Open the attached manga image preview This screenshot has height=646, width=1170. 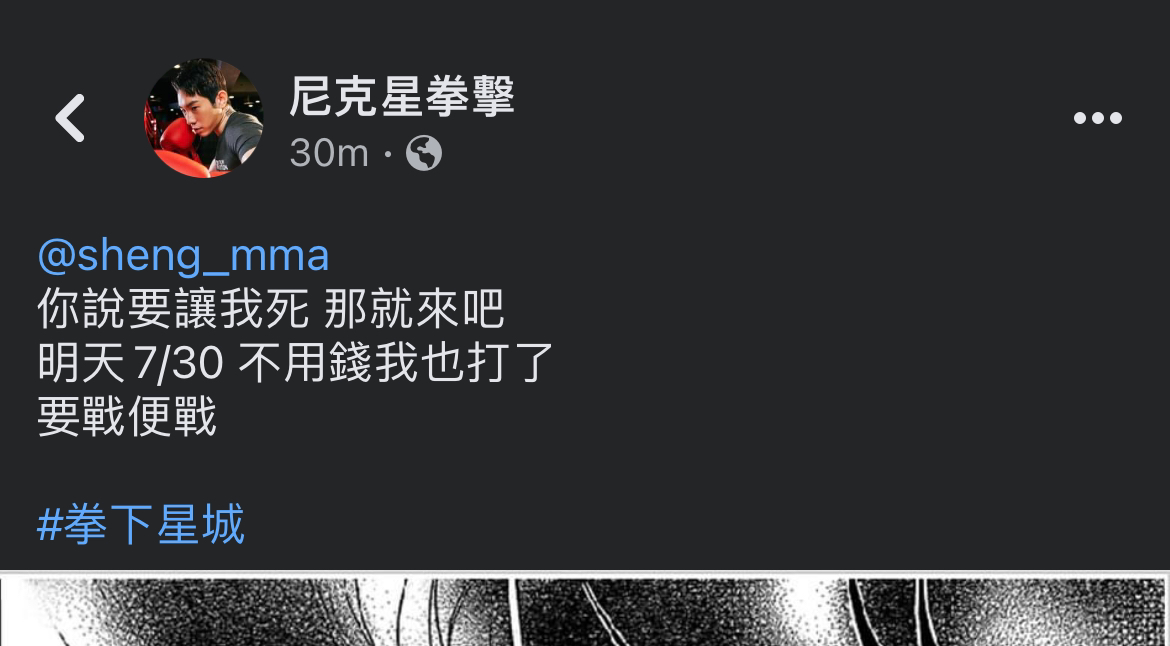tap(585, 609)
